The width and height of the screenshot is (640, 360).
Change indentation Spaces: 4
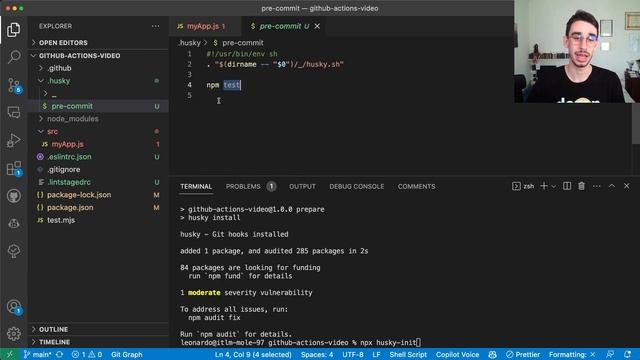(x=317, y=354)
